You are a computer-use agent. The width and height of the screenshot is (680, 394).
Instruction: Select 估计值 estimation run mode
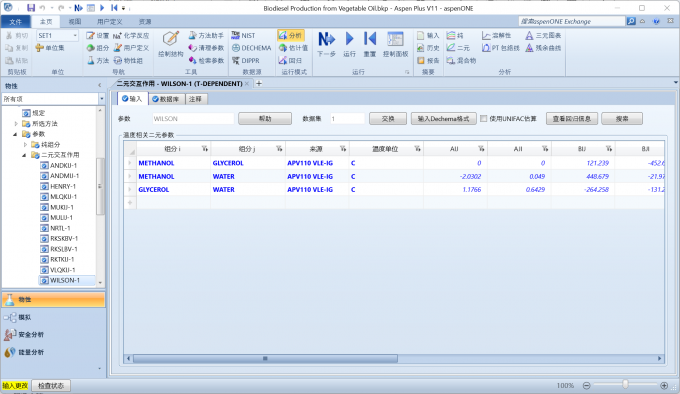(293, 48)
